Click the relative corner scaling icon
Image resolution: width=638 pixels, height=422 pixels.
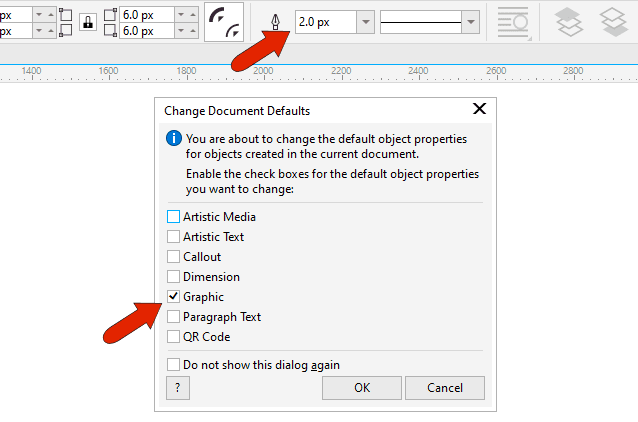[224, 22]
